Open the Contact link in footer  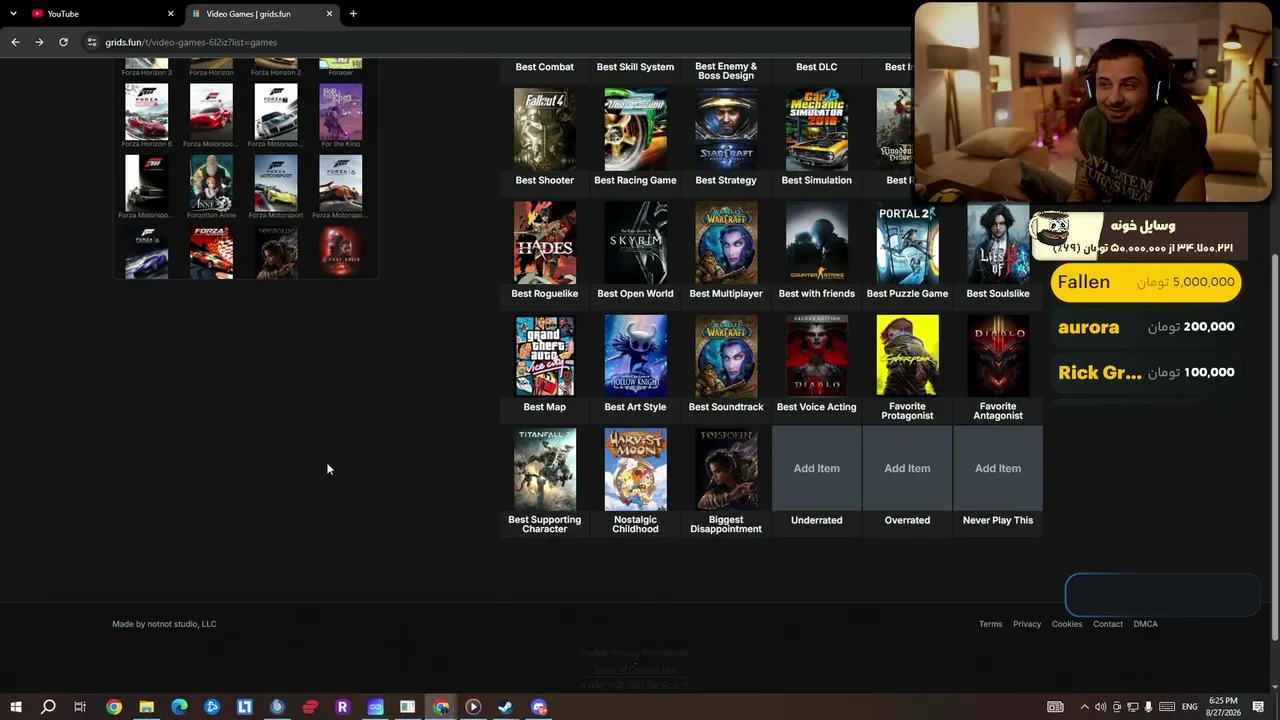click(x=1108, y=624)
